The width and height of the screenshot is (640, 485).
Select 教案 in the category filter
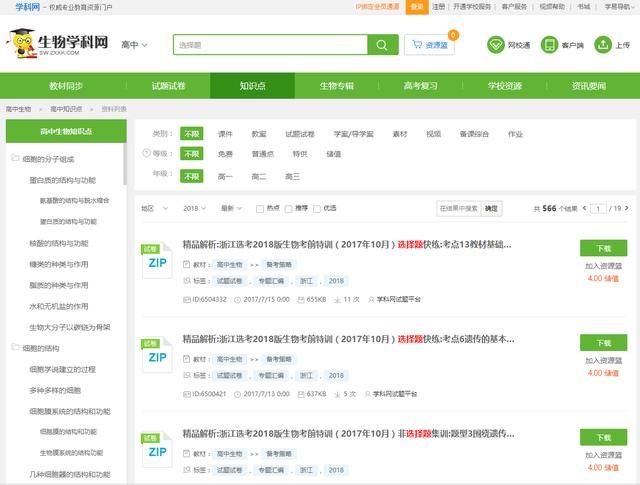tap(259, 134)
